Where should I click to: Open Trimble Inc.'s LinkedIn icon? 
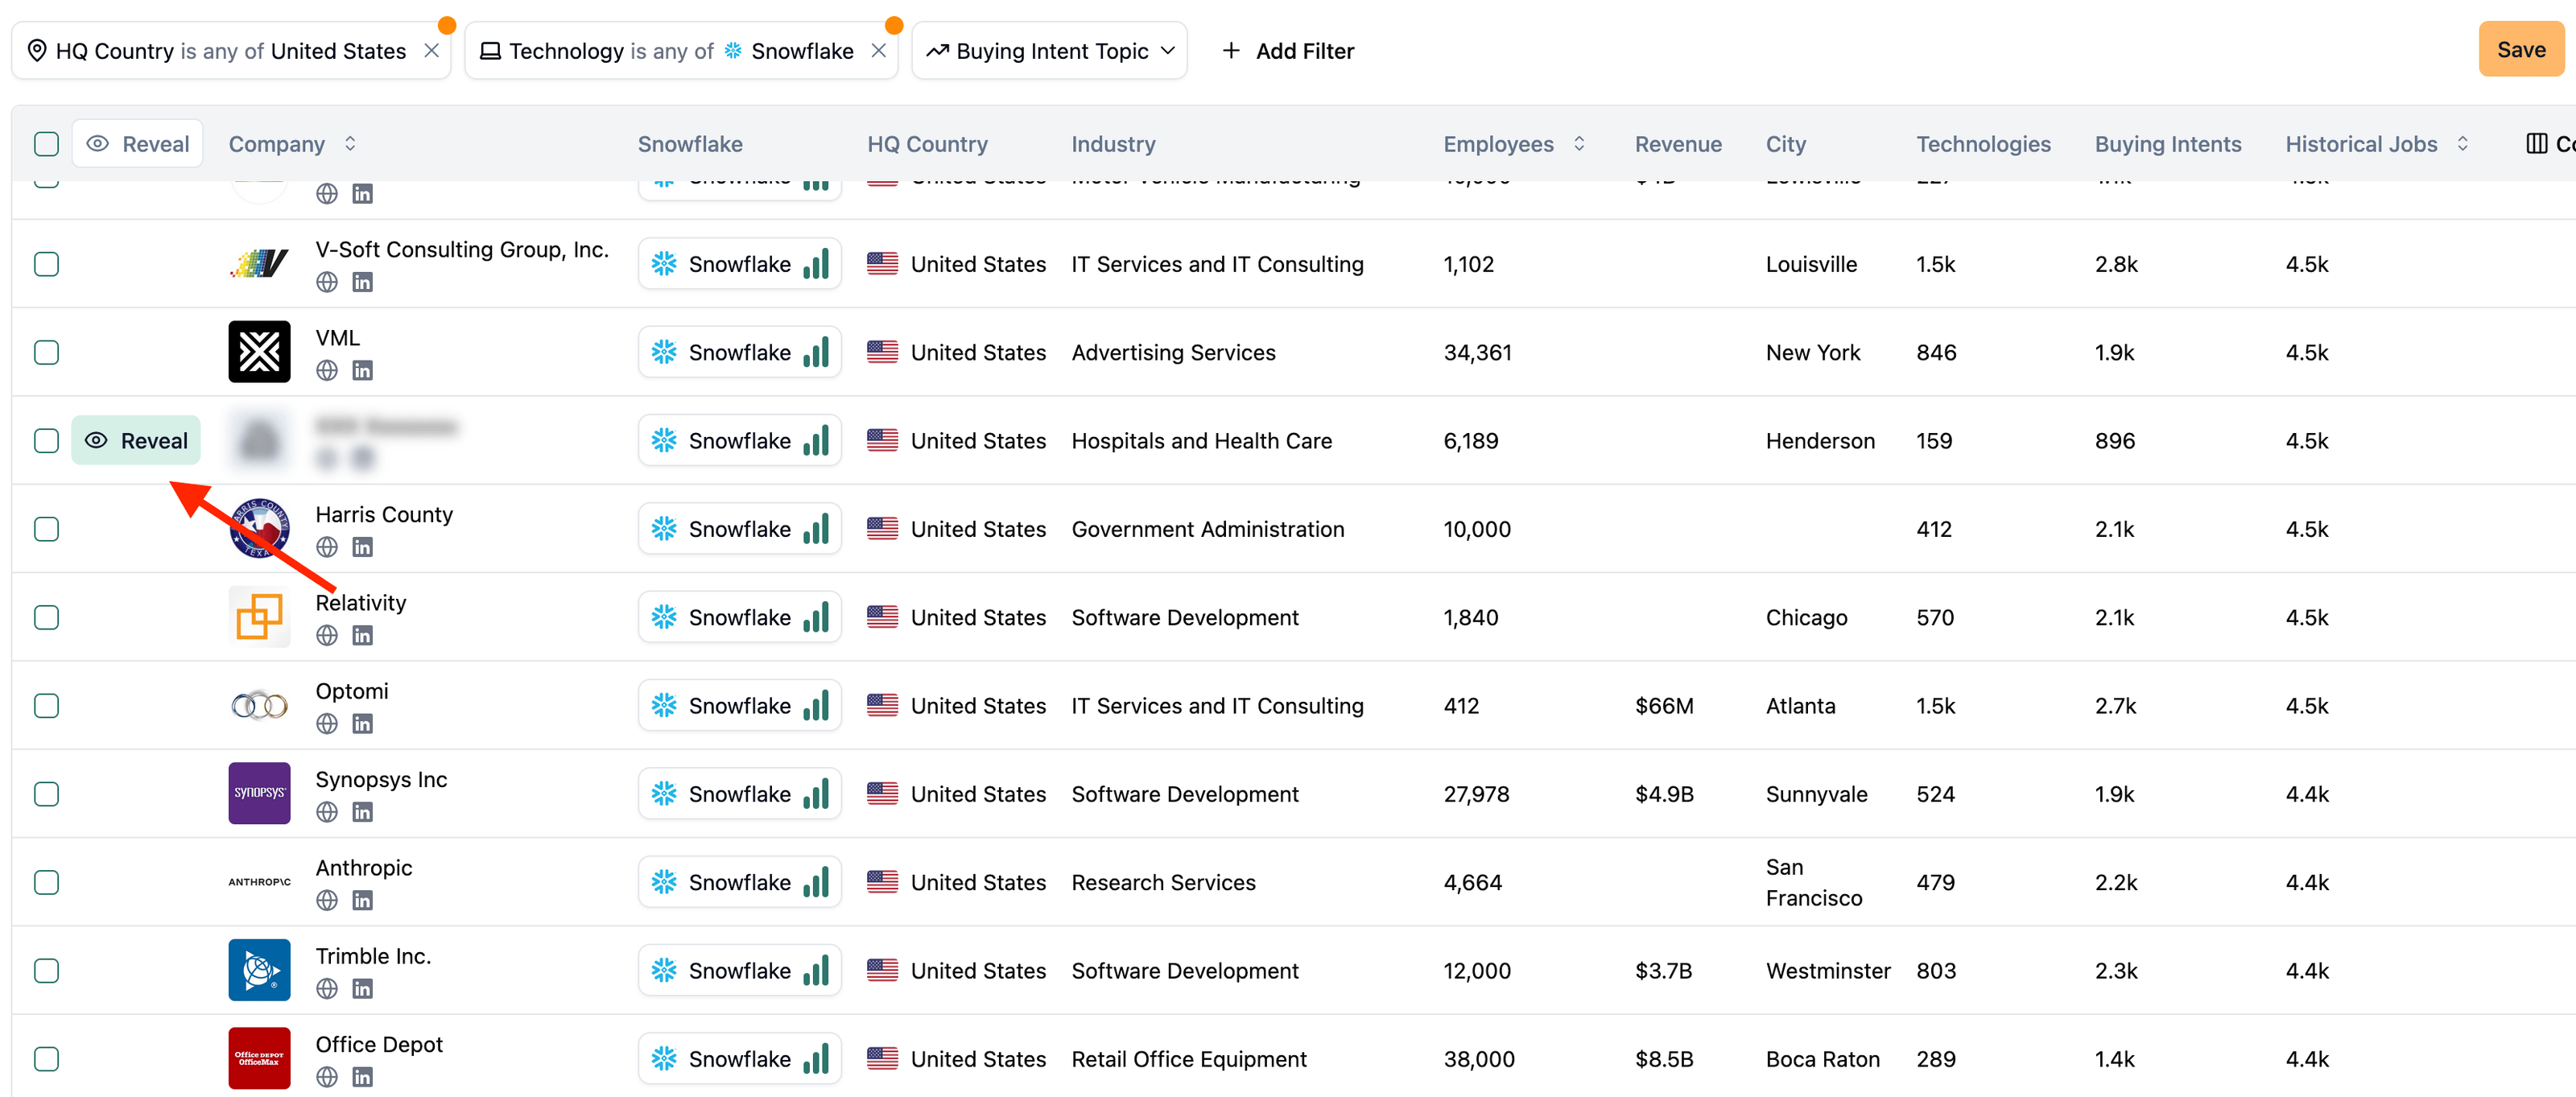(x=362, y=988)
